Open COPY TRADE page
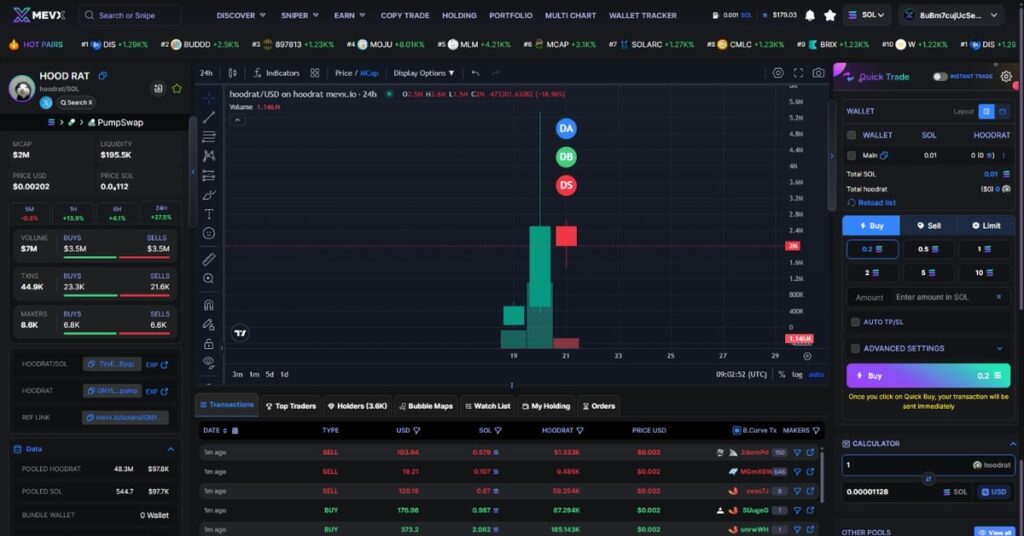Screen dimensions: 1024x536 point(405,15)
